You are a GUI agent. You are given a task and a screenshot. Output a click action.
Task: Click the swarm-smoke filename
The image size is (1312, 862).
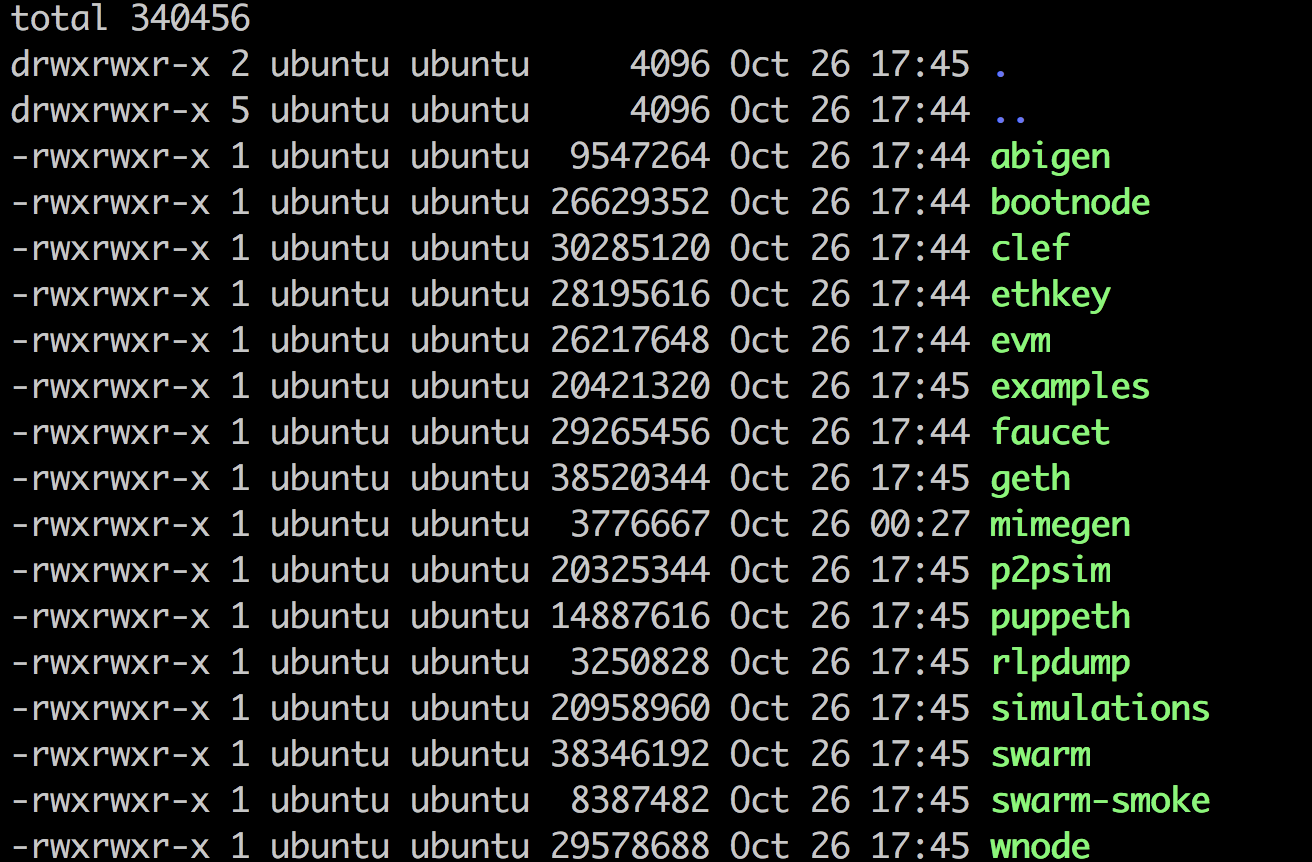click(x=1100, y=800)
